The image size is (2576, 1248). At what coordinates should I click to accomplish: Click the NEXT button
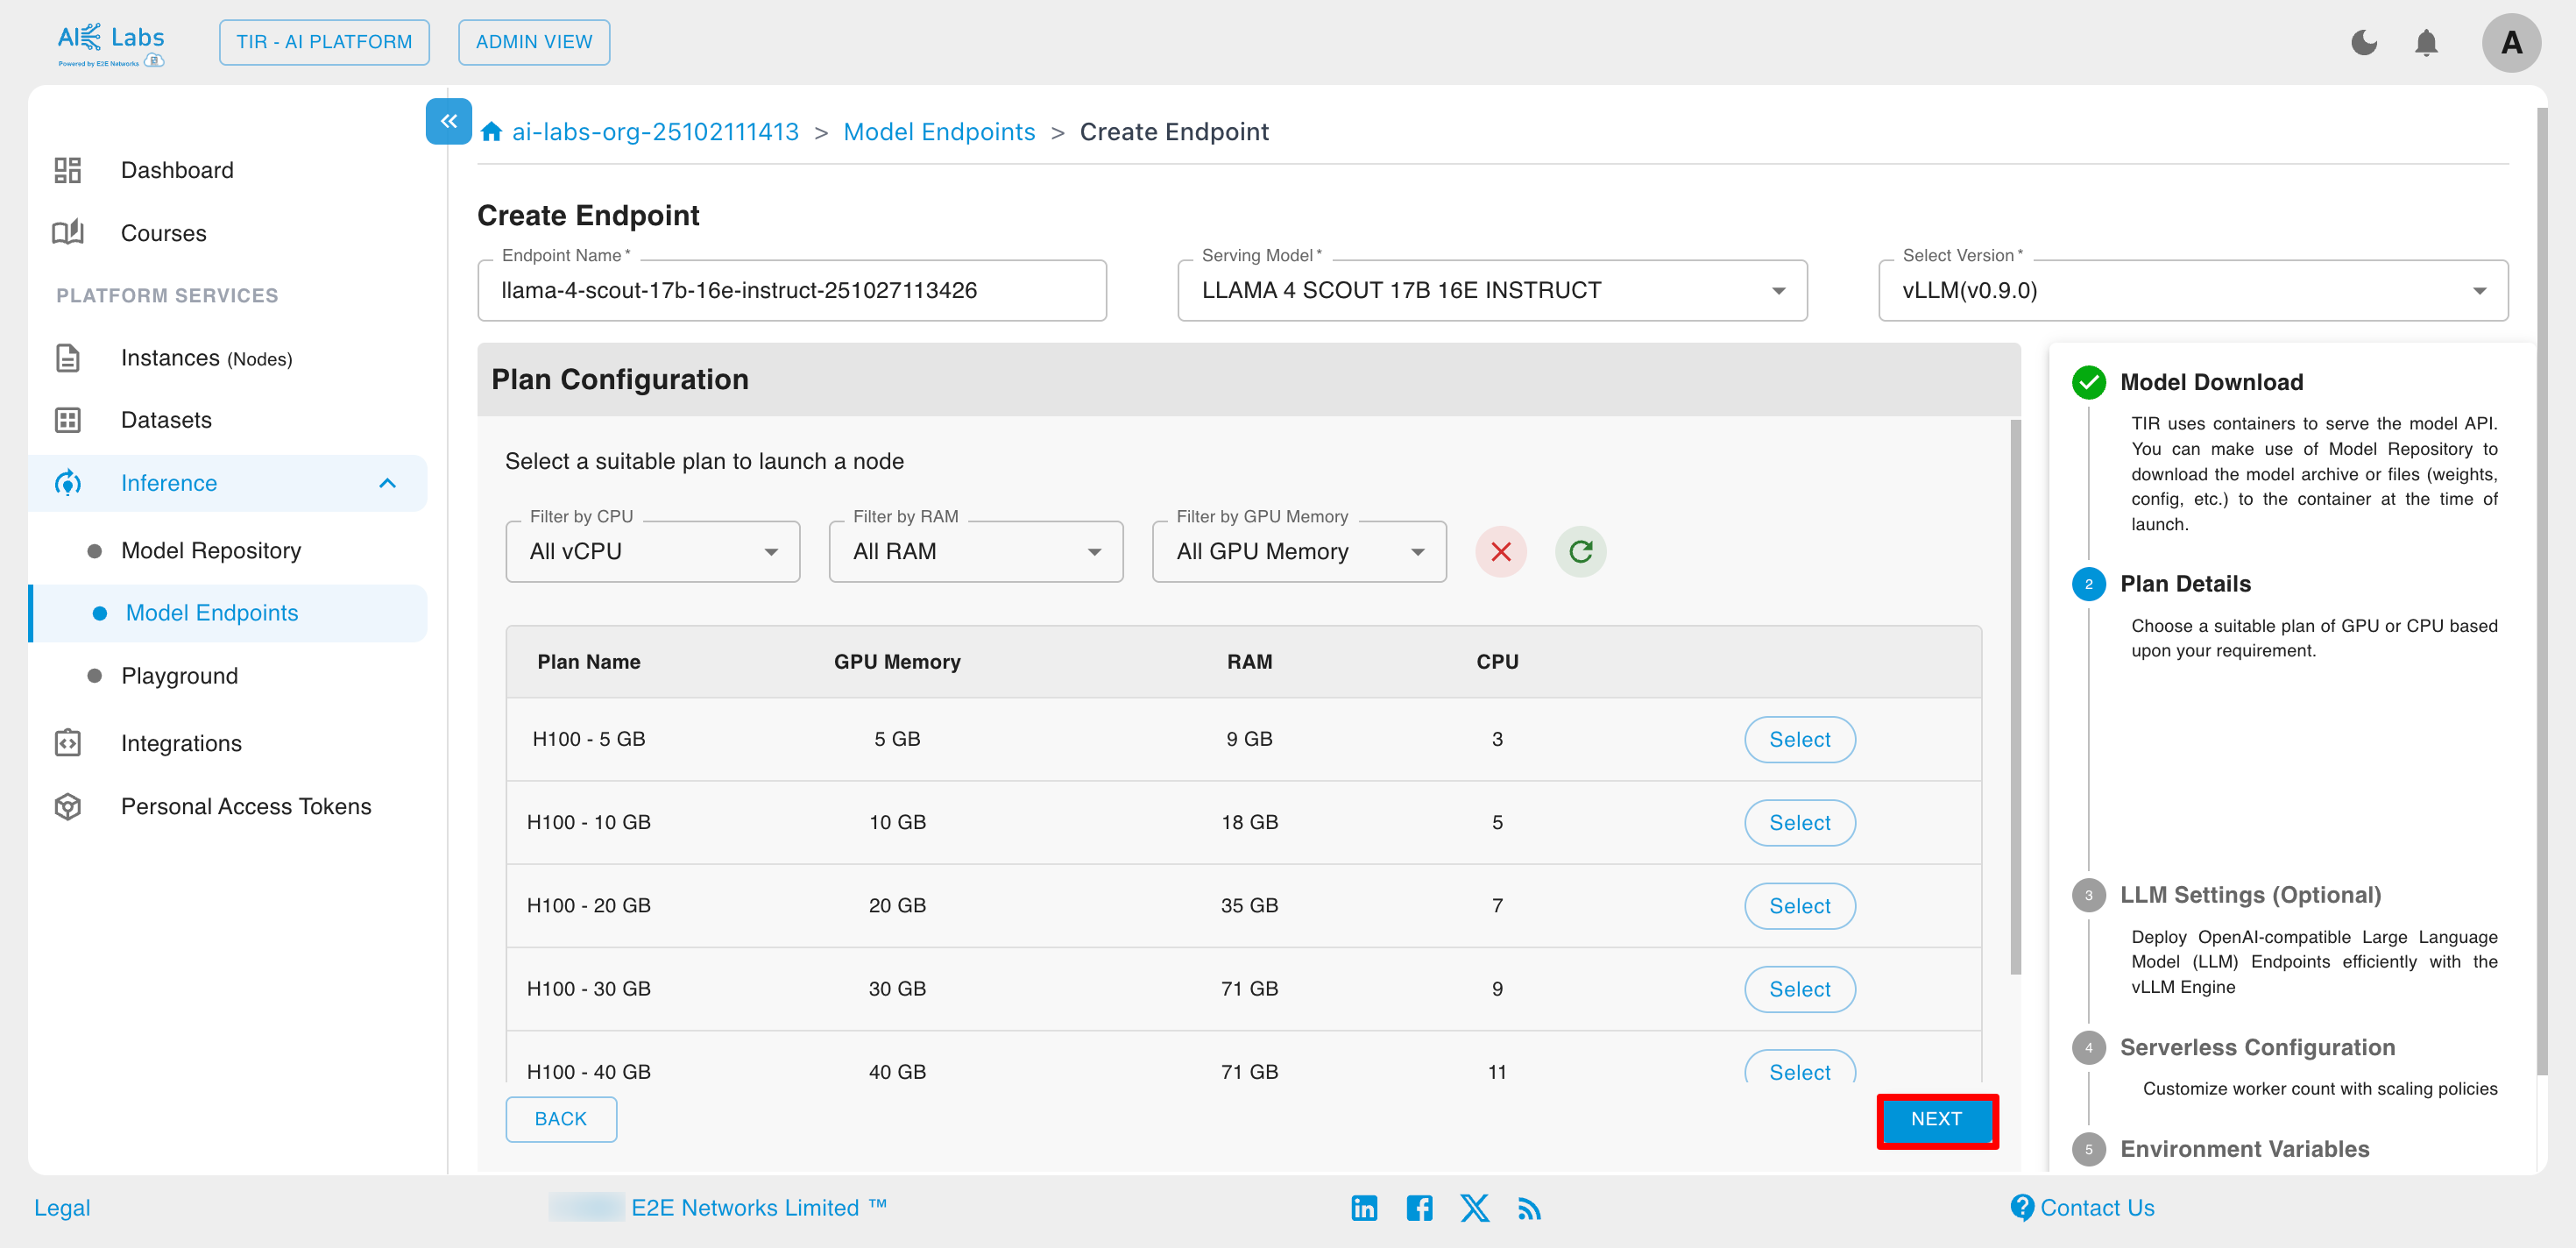(x=1936, y=1119)
